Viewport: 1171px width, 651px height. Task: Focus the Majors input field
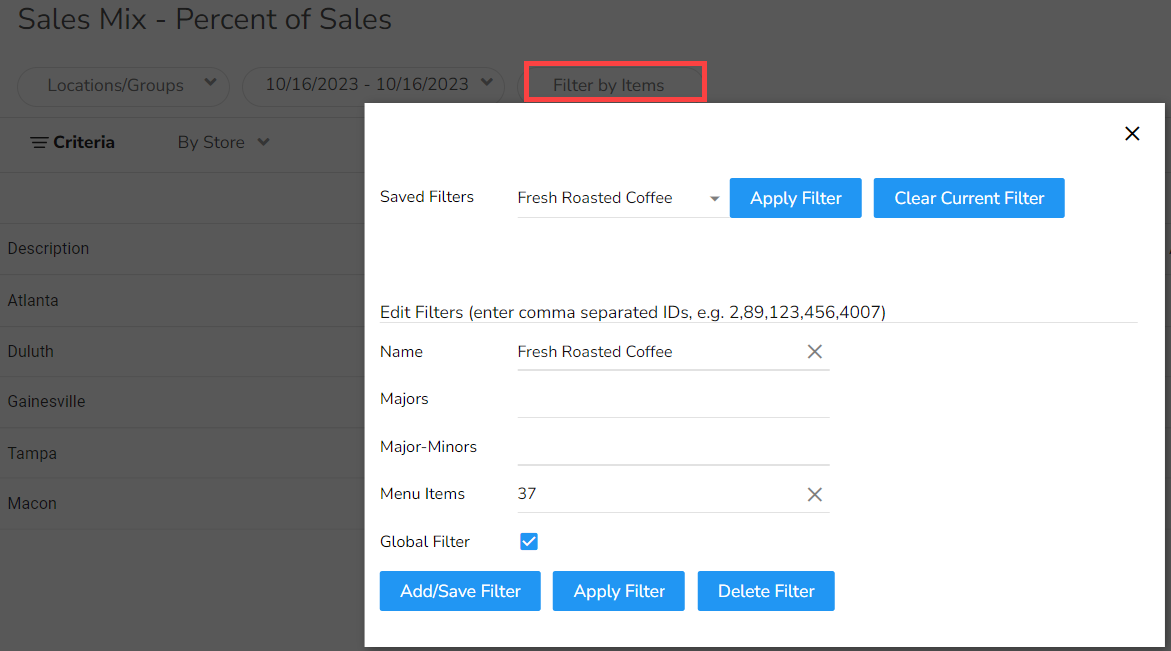672,400
